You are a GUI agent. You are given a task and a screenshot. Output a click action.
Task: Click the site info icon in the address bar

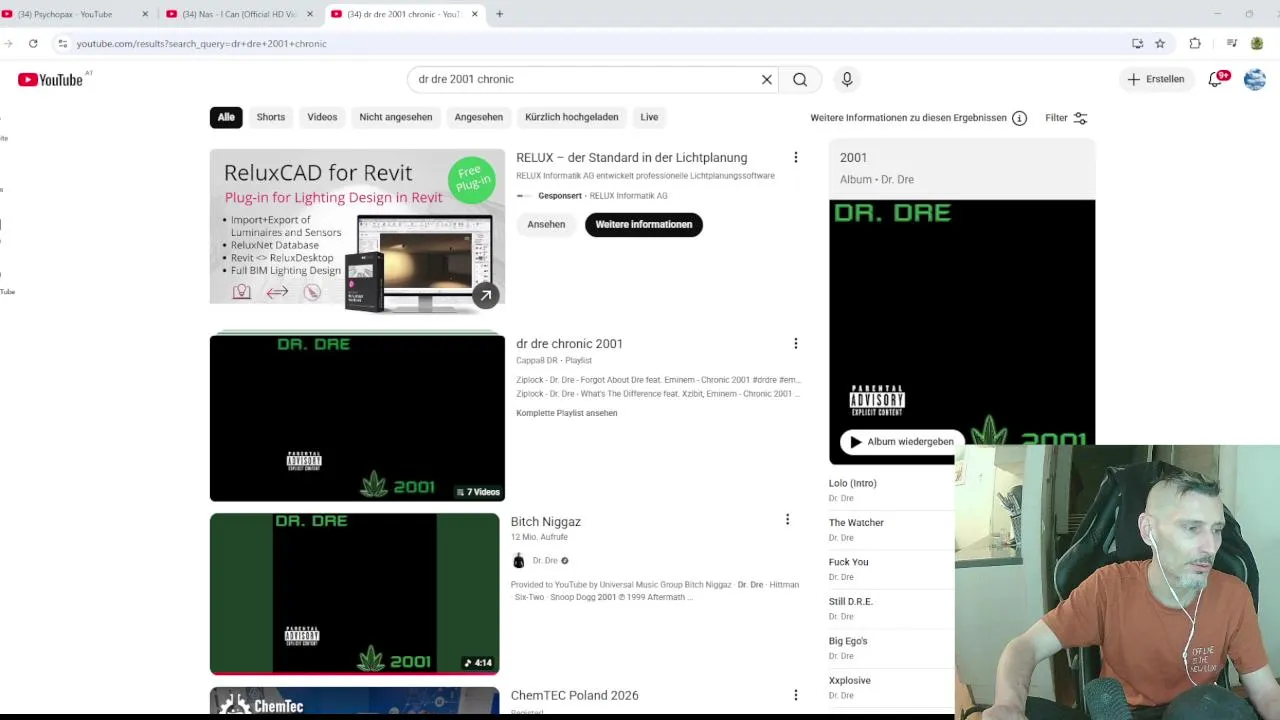click(62, 44)
